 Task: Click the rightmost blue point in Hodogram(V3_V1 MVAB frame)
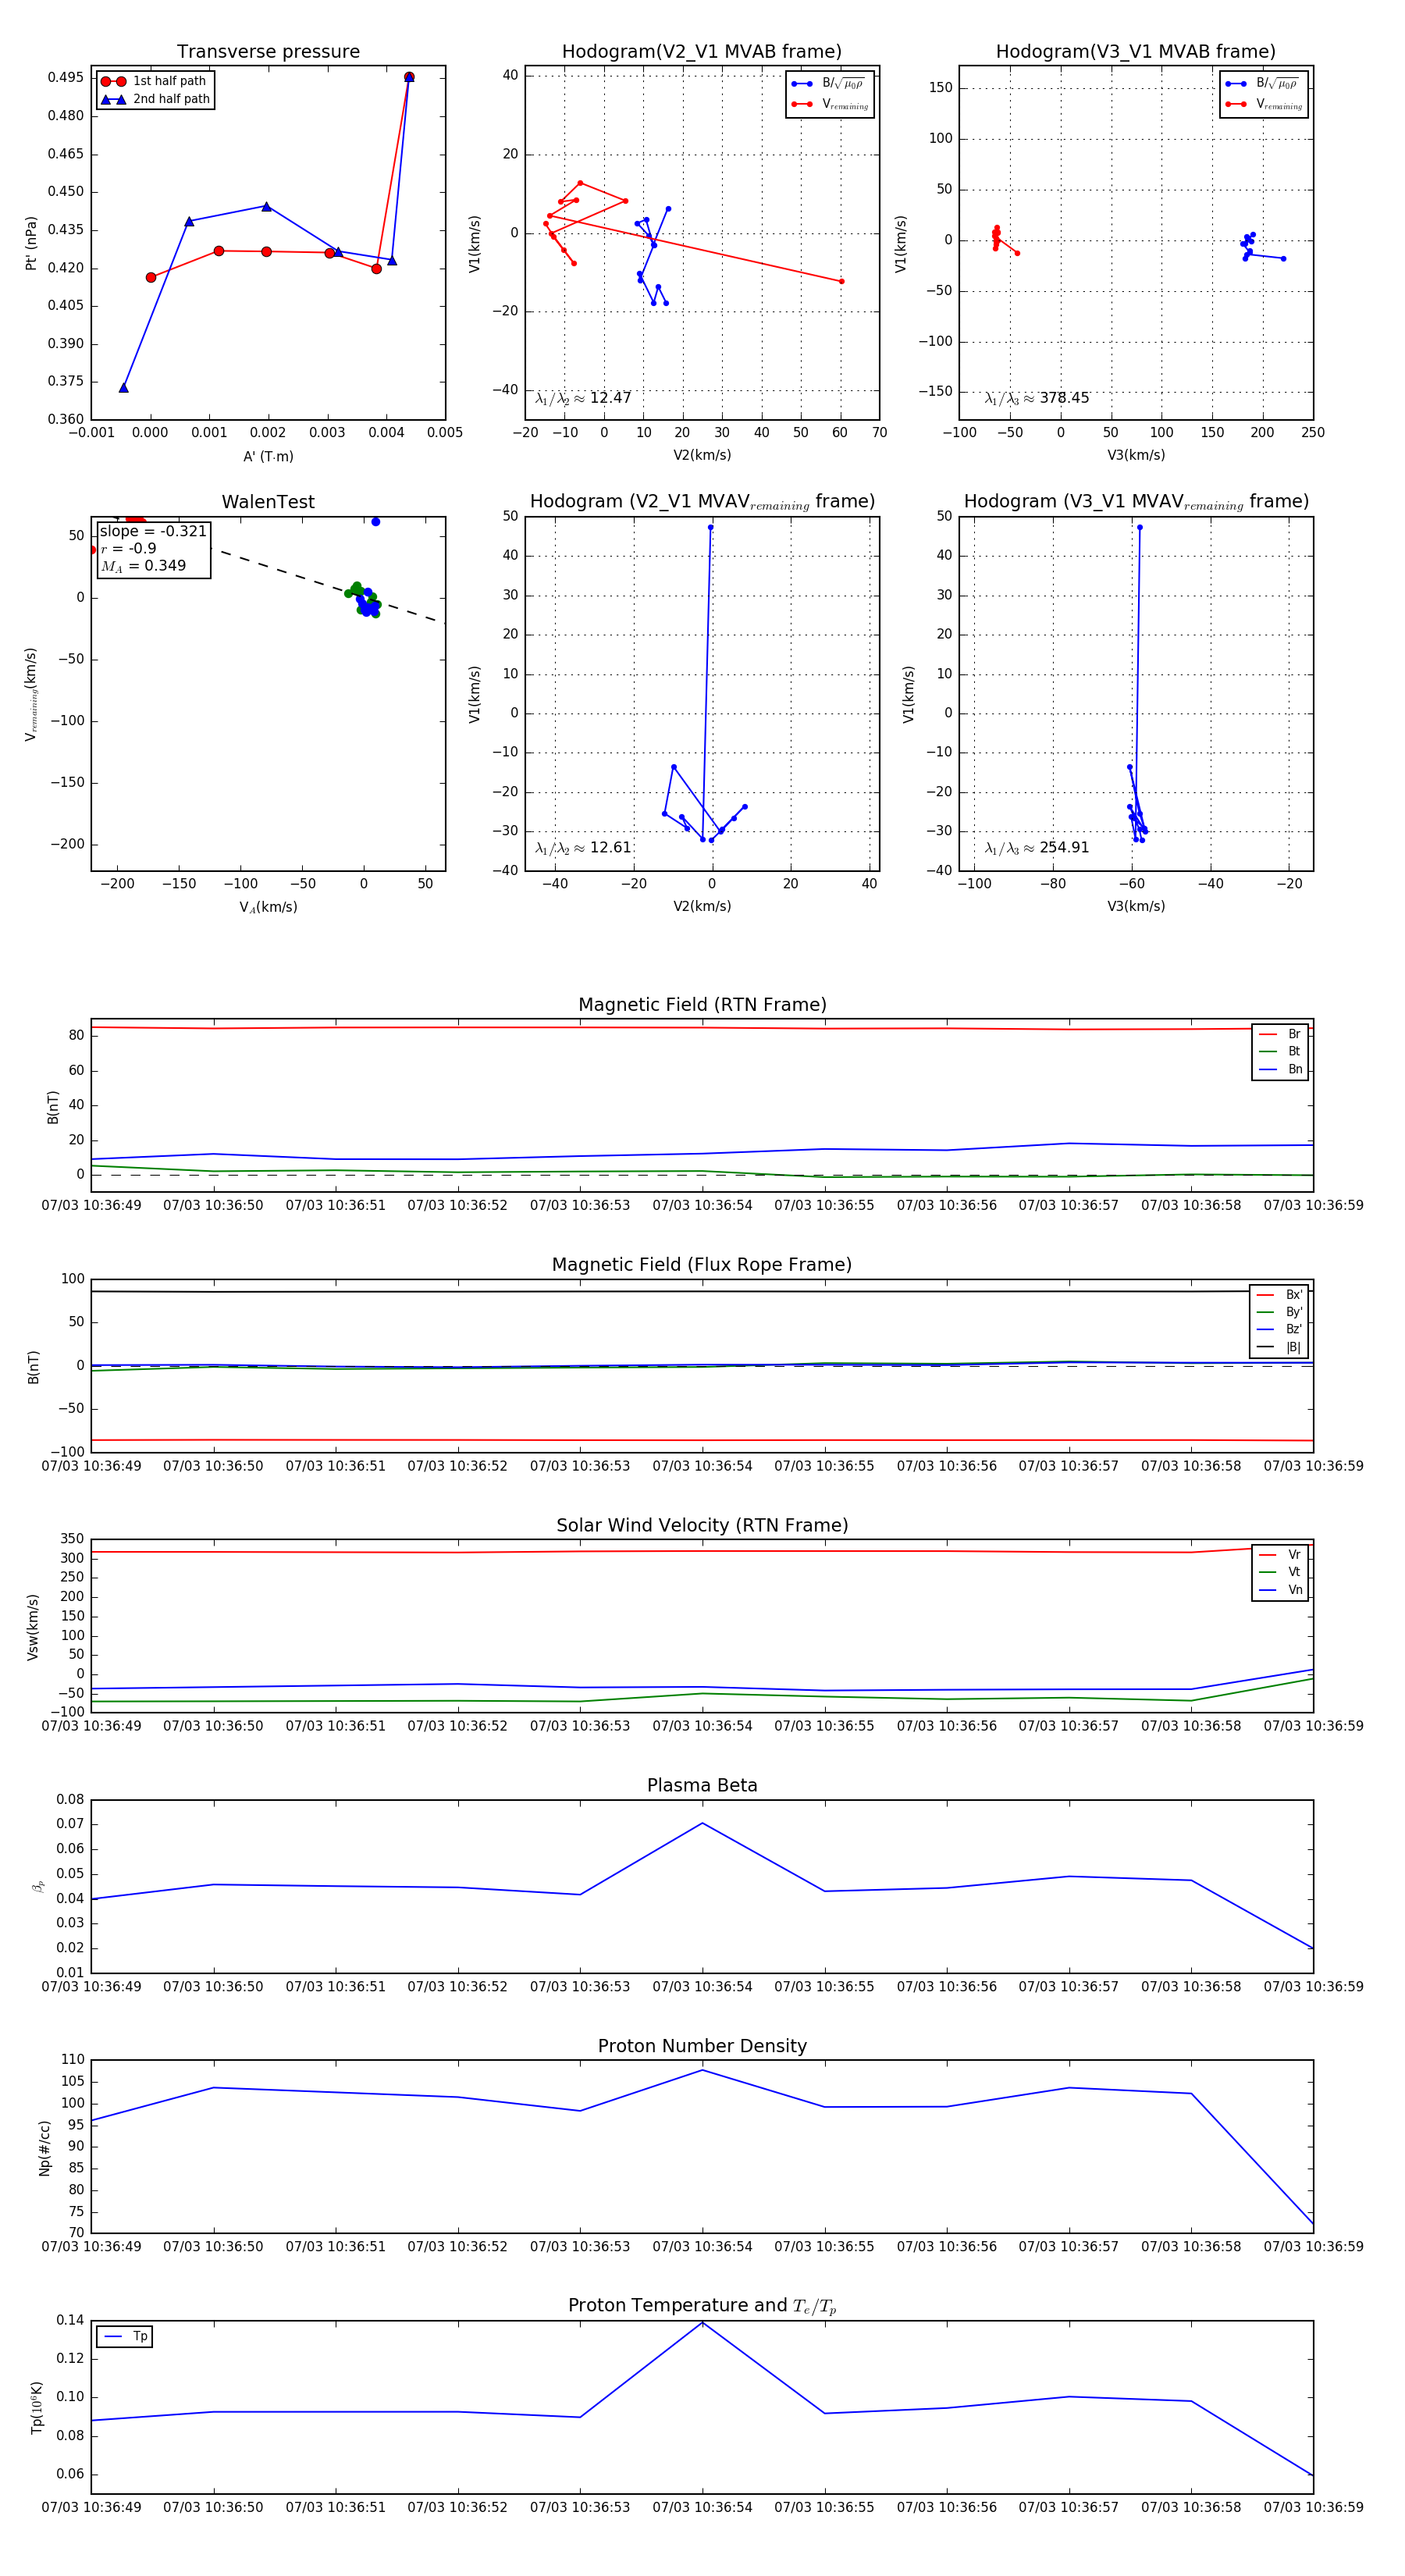pos(1283,259)
